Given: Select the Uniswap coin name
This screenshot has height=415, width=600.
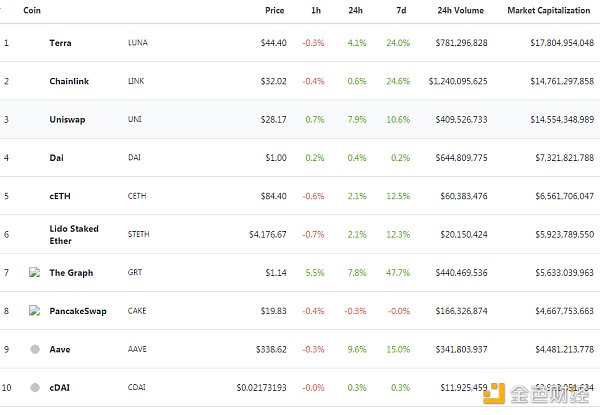Looking at the screenshot, I should (66, 119).
